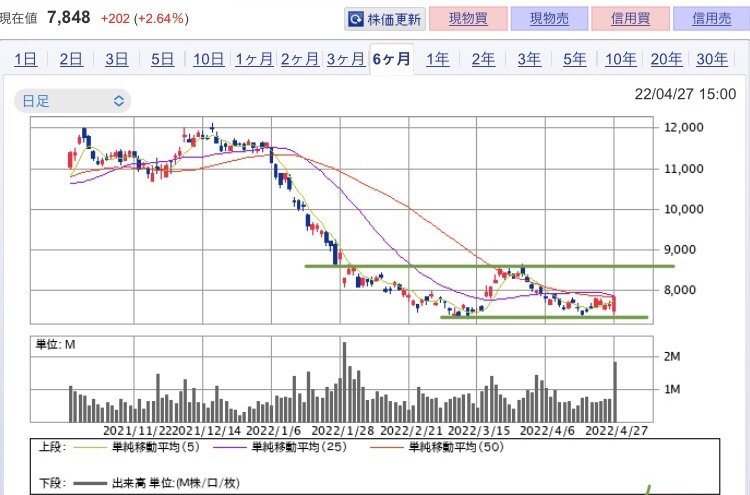Click the 9,000 price axis label
Image resolution: width=750 pixels, height=495 pixels.
click(680, 249)
